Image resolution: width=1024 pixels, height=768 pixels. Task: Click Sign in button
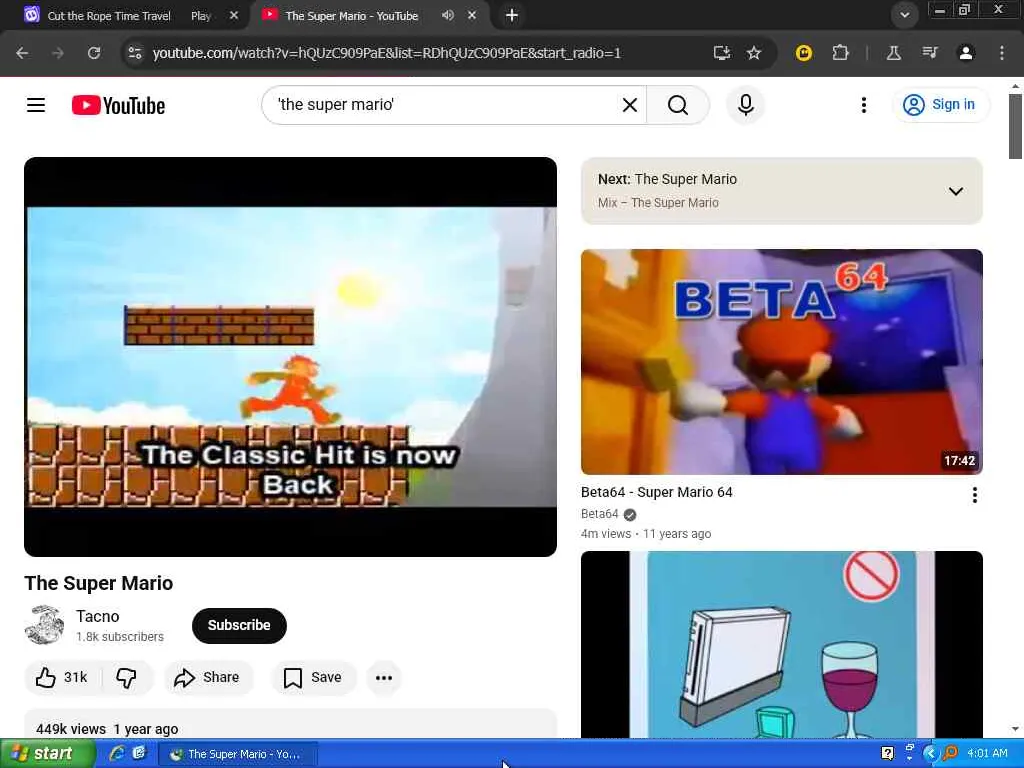940,104
